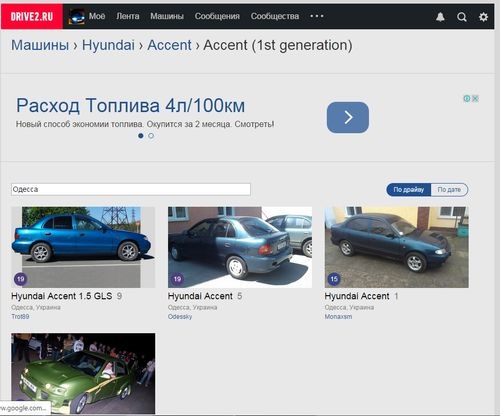Open Hyundai Accent 1.5 GLS listing title

[62, 296]
